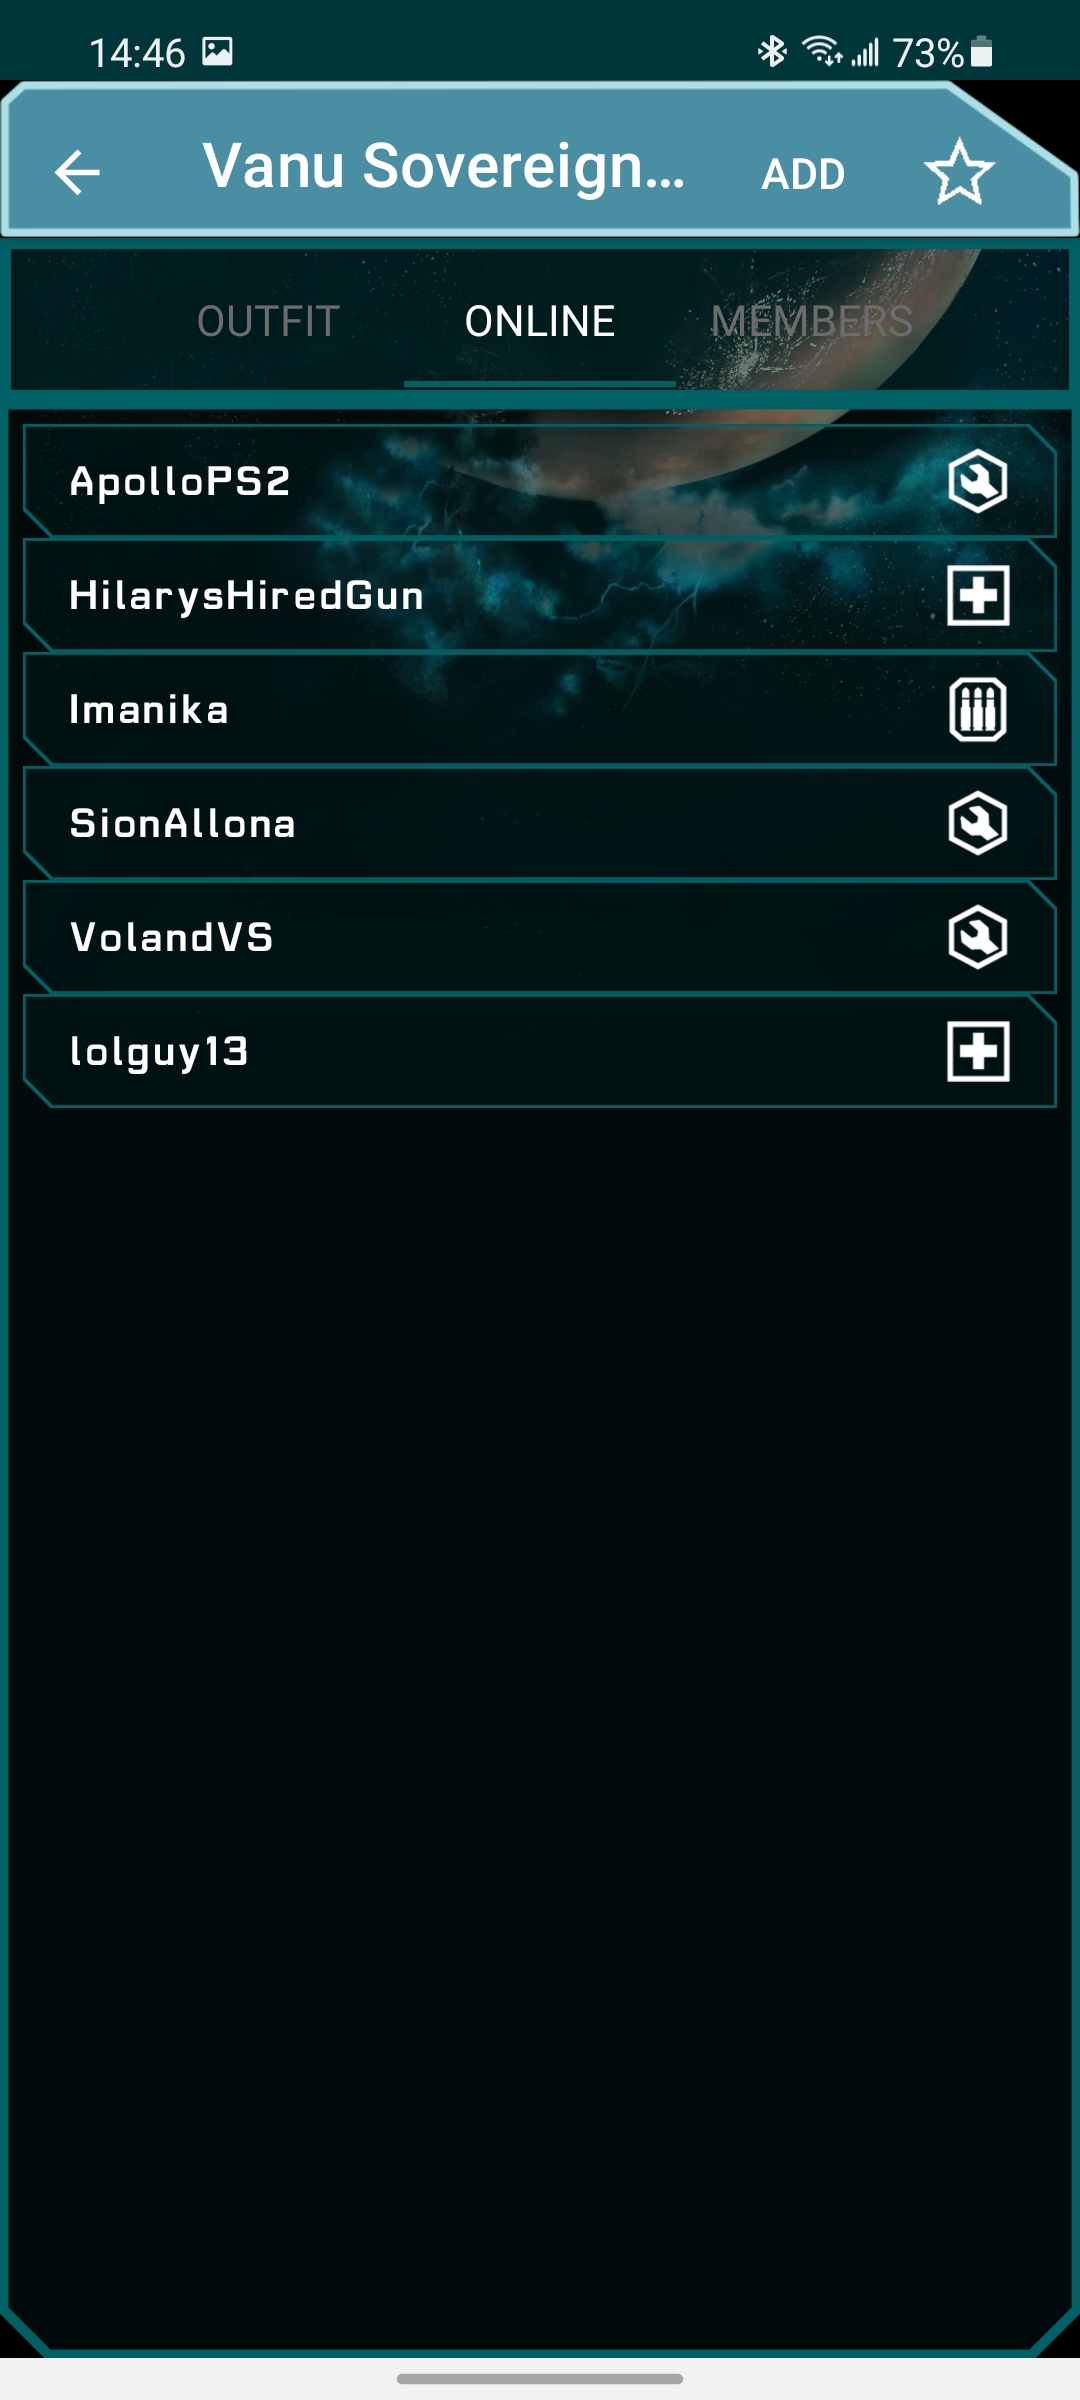Click HilarysHiredGun's medic cross icon
This screenshot has height=2400, width=1080.
(977, 595)
